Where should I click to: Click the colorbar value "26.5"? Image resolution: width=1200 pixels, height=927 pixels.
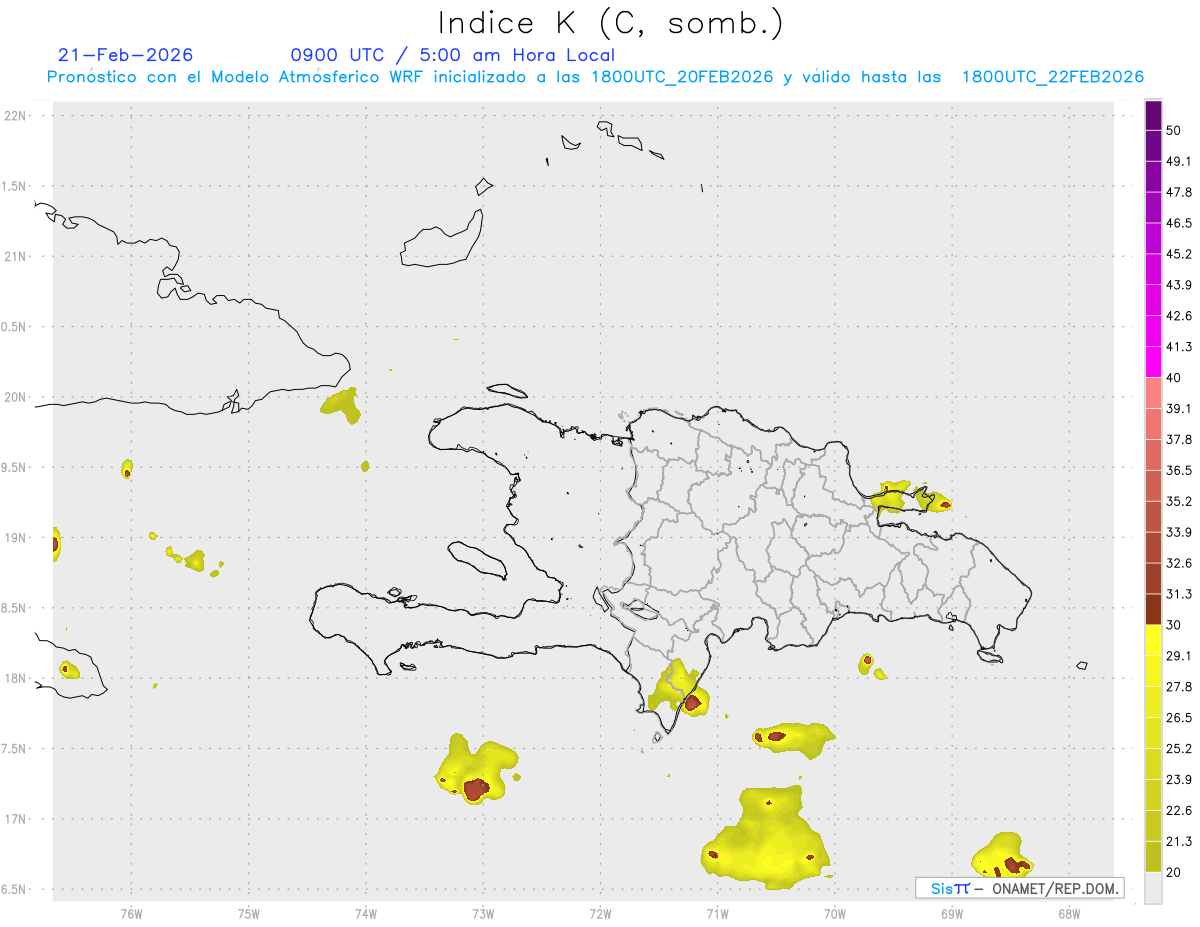(x=1179, y=718)
